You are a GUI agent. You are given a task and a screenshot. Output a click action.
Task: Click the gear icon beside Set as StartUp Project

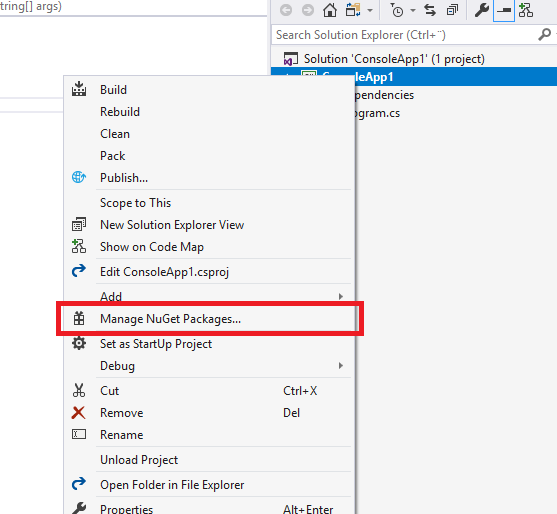click(79, 343)
